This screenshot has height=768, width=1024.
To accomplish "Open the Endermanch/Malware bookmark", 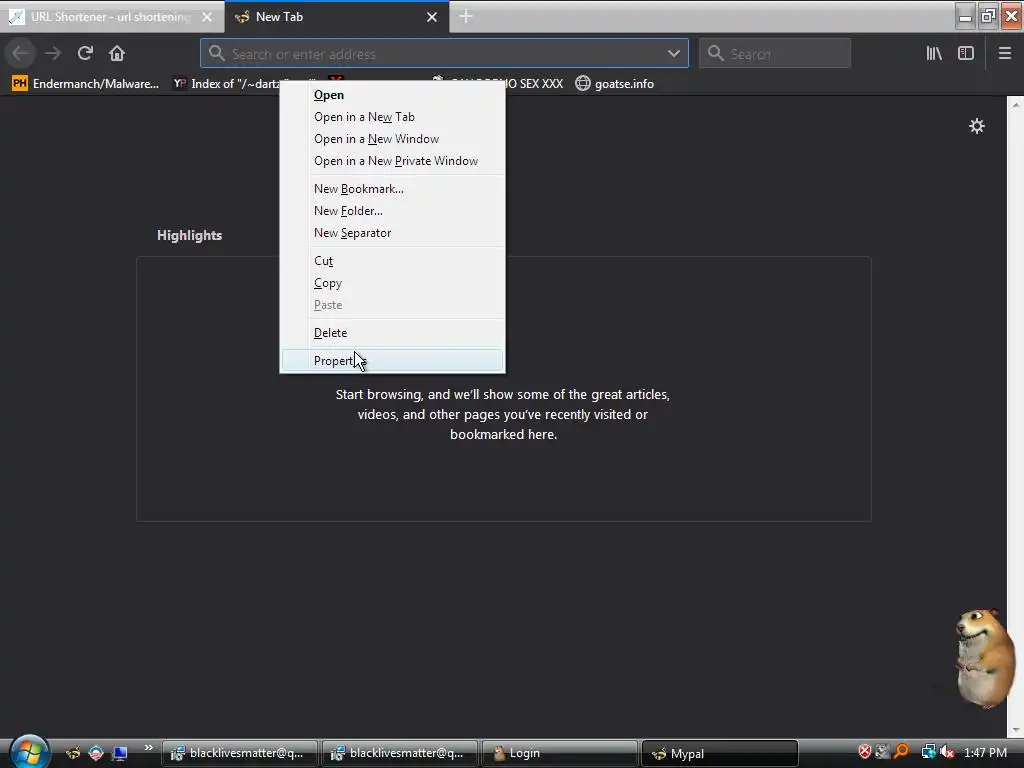I will pos(86,84).
